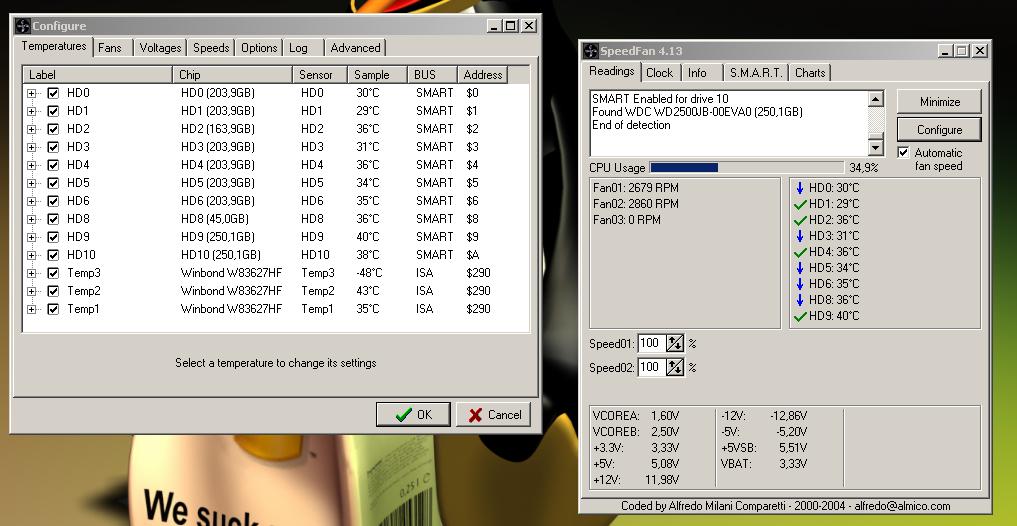Toggle Automatic fan speed checkbox
This screenshot has width=1017, height=526.
point(903,152)
